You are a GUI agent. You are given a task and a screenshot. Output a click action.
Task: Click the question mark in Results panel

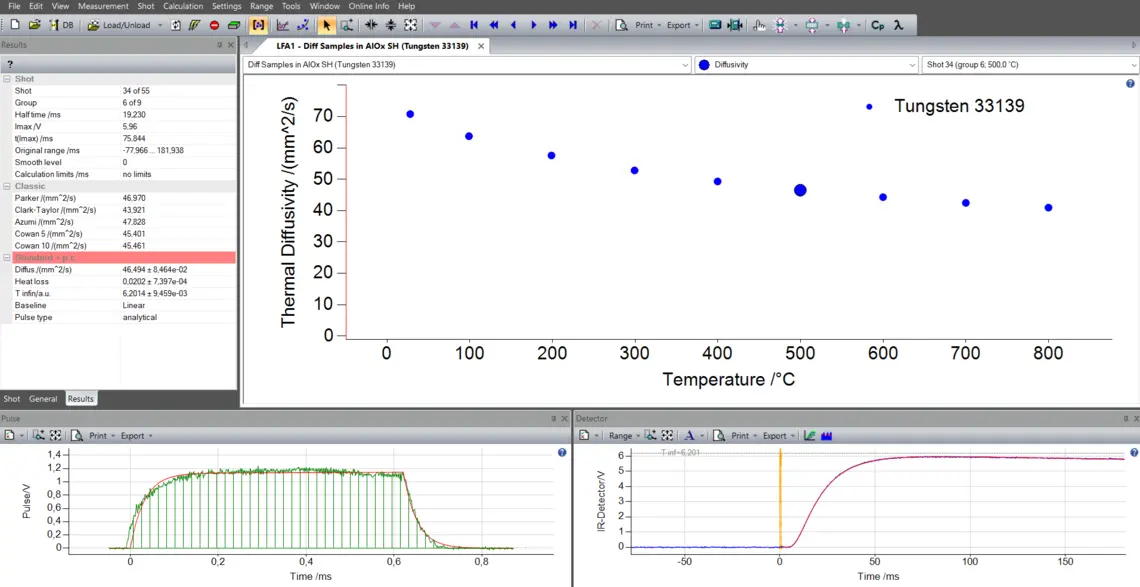tap(10, 64)
